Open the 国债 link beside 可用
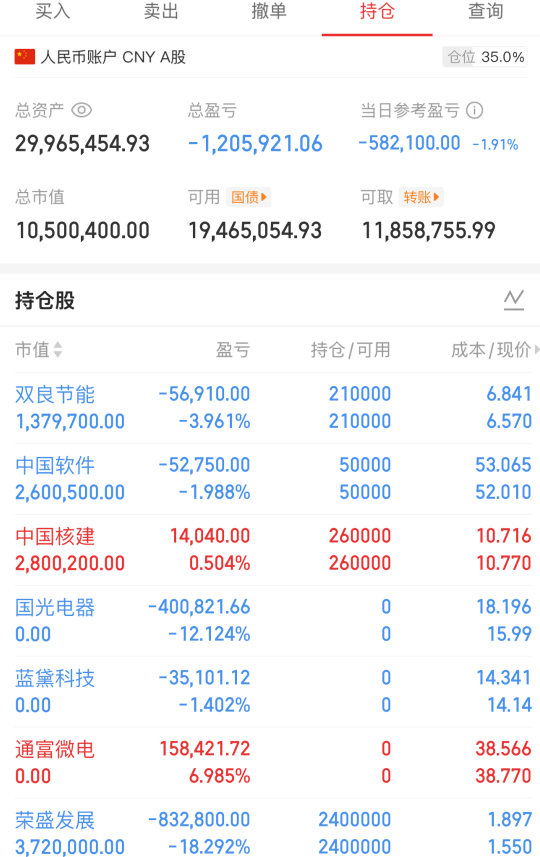540x857 pixels. tap(249, 197)
